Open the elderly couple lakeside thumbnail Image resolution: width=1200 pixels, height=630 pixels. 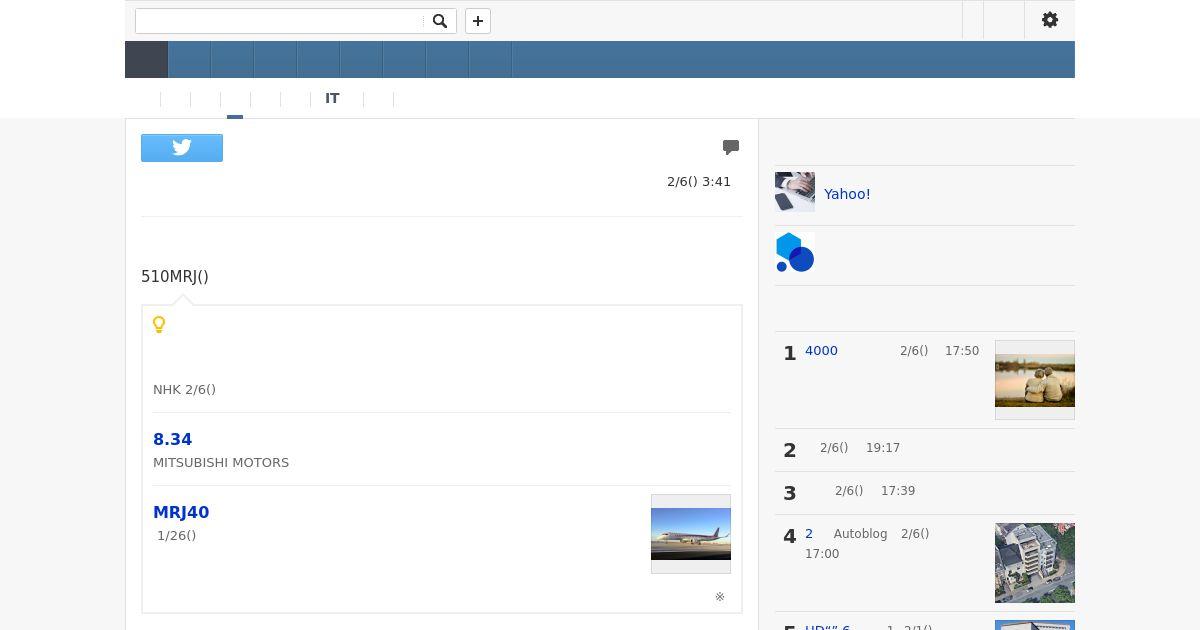tap(1035, 380)
